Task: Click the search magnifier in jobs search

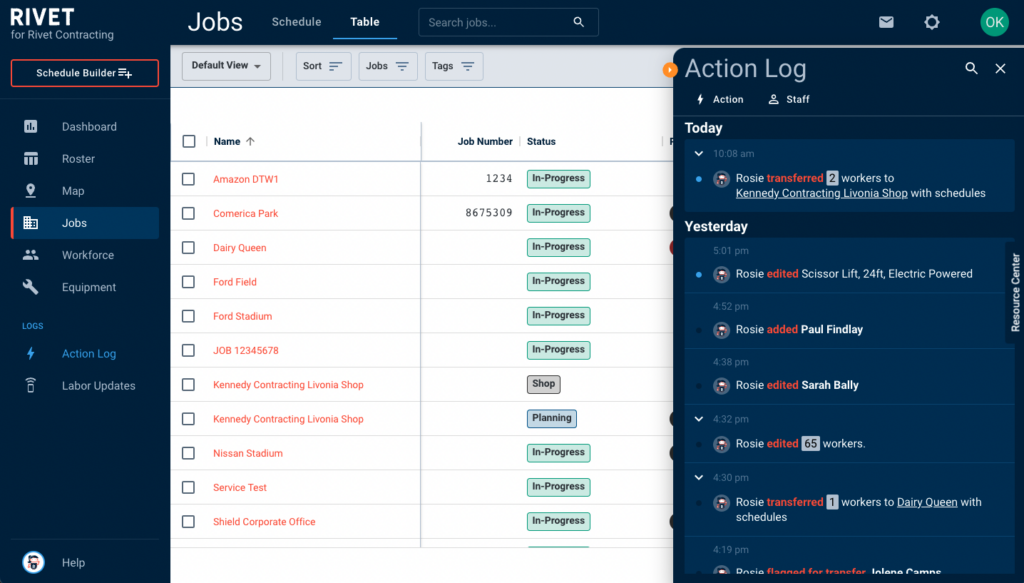Action: (x=579, y=22)
